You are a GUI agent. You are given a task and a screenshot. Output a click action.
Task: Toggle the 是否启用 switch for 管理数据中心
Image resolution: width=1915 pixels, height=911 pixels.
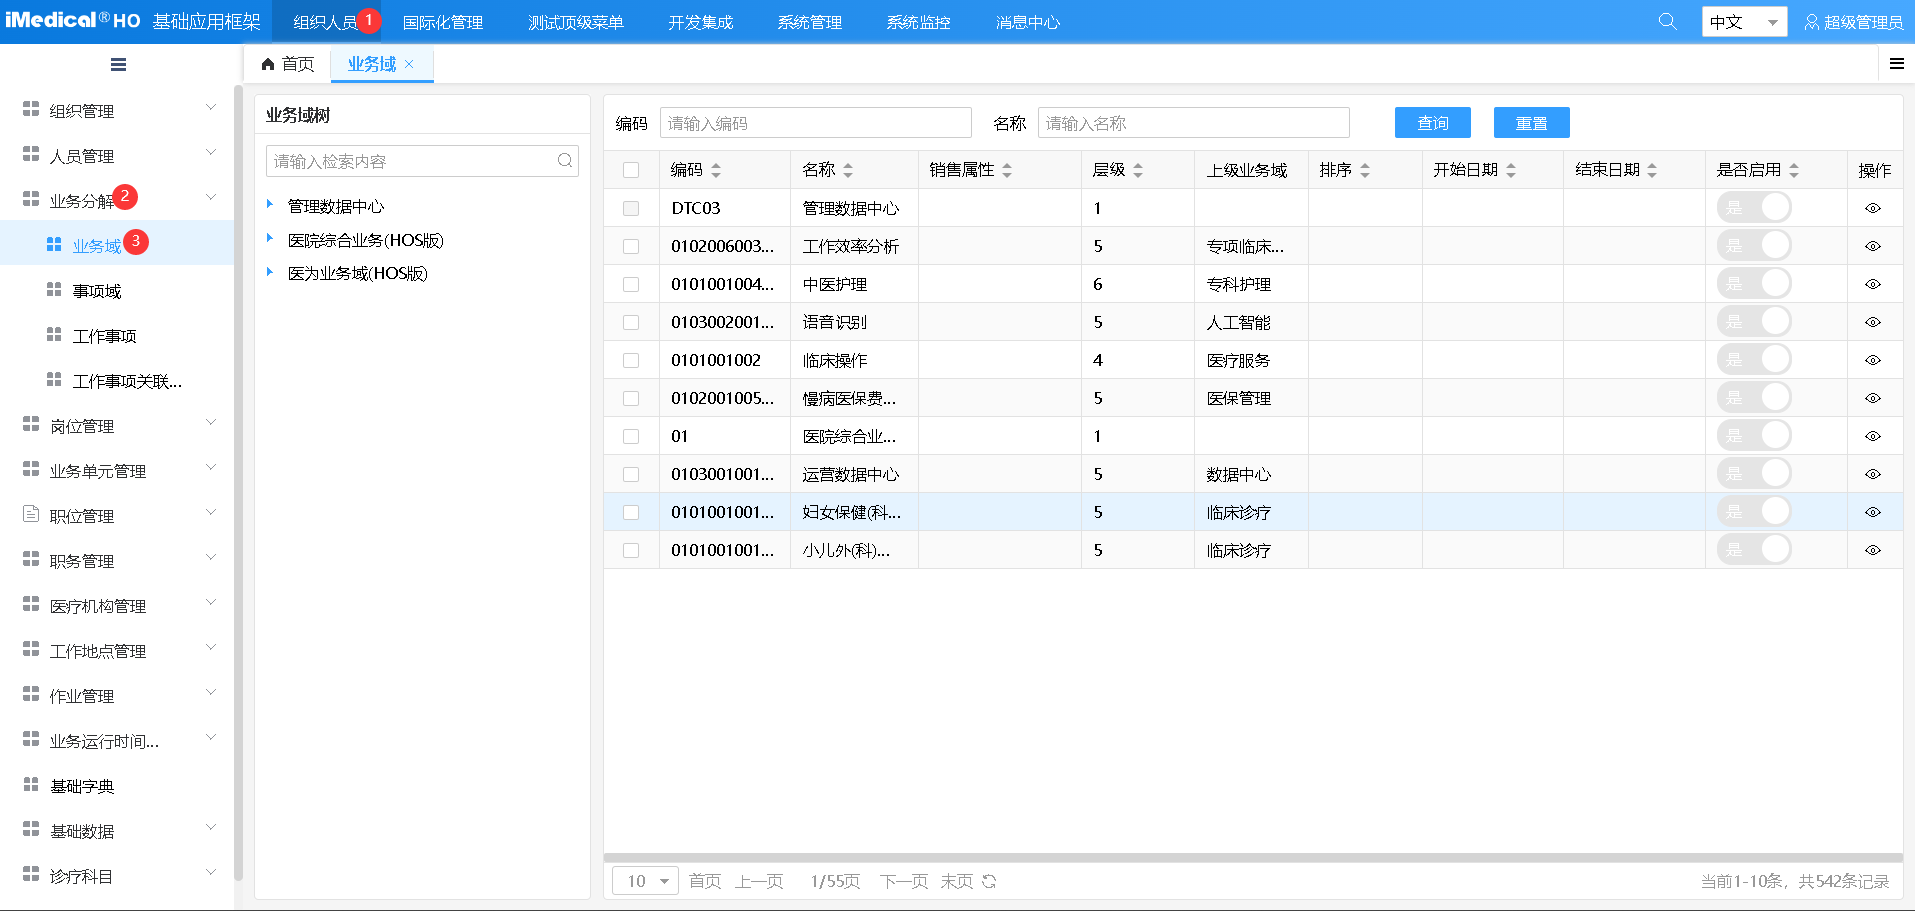click(1755, 207)
